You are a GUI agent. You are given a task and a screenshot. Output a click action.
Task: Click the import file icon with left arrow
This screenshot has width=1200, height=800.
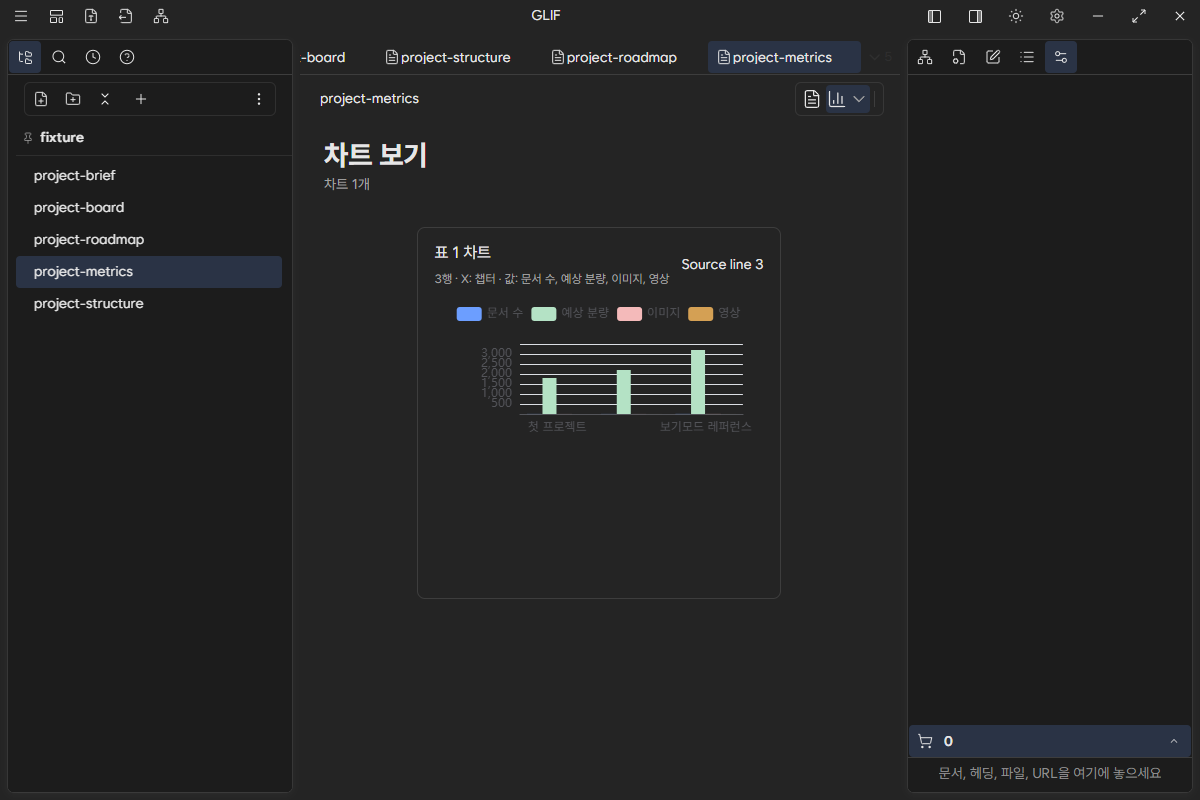click(125, 16)
